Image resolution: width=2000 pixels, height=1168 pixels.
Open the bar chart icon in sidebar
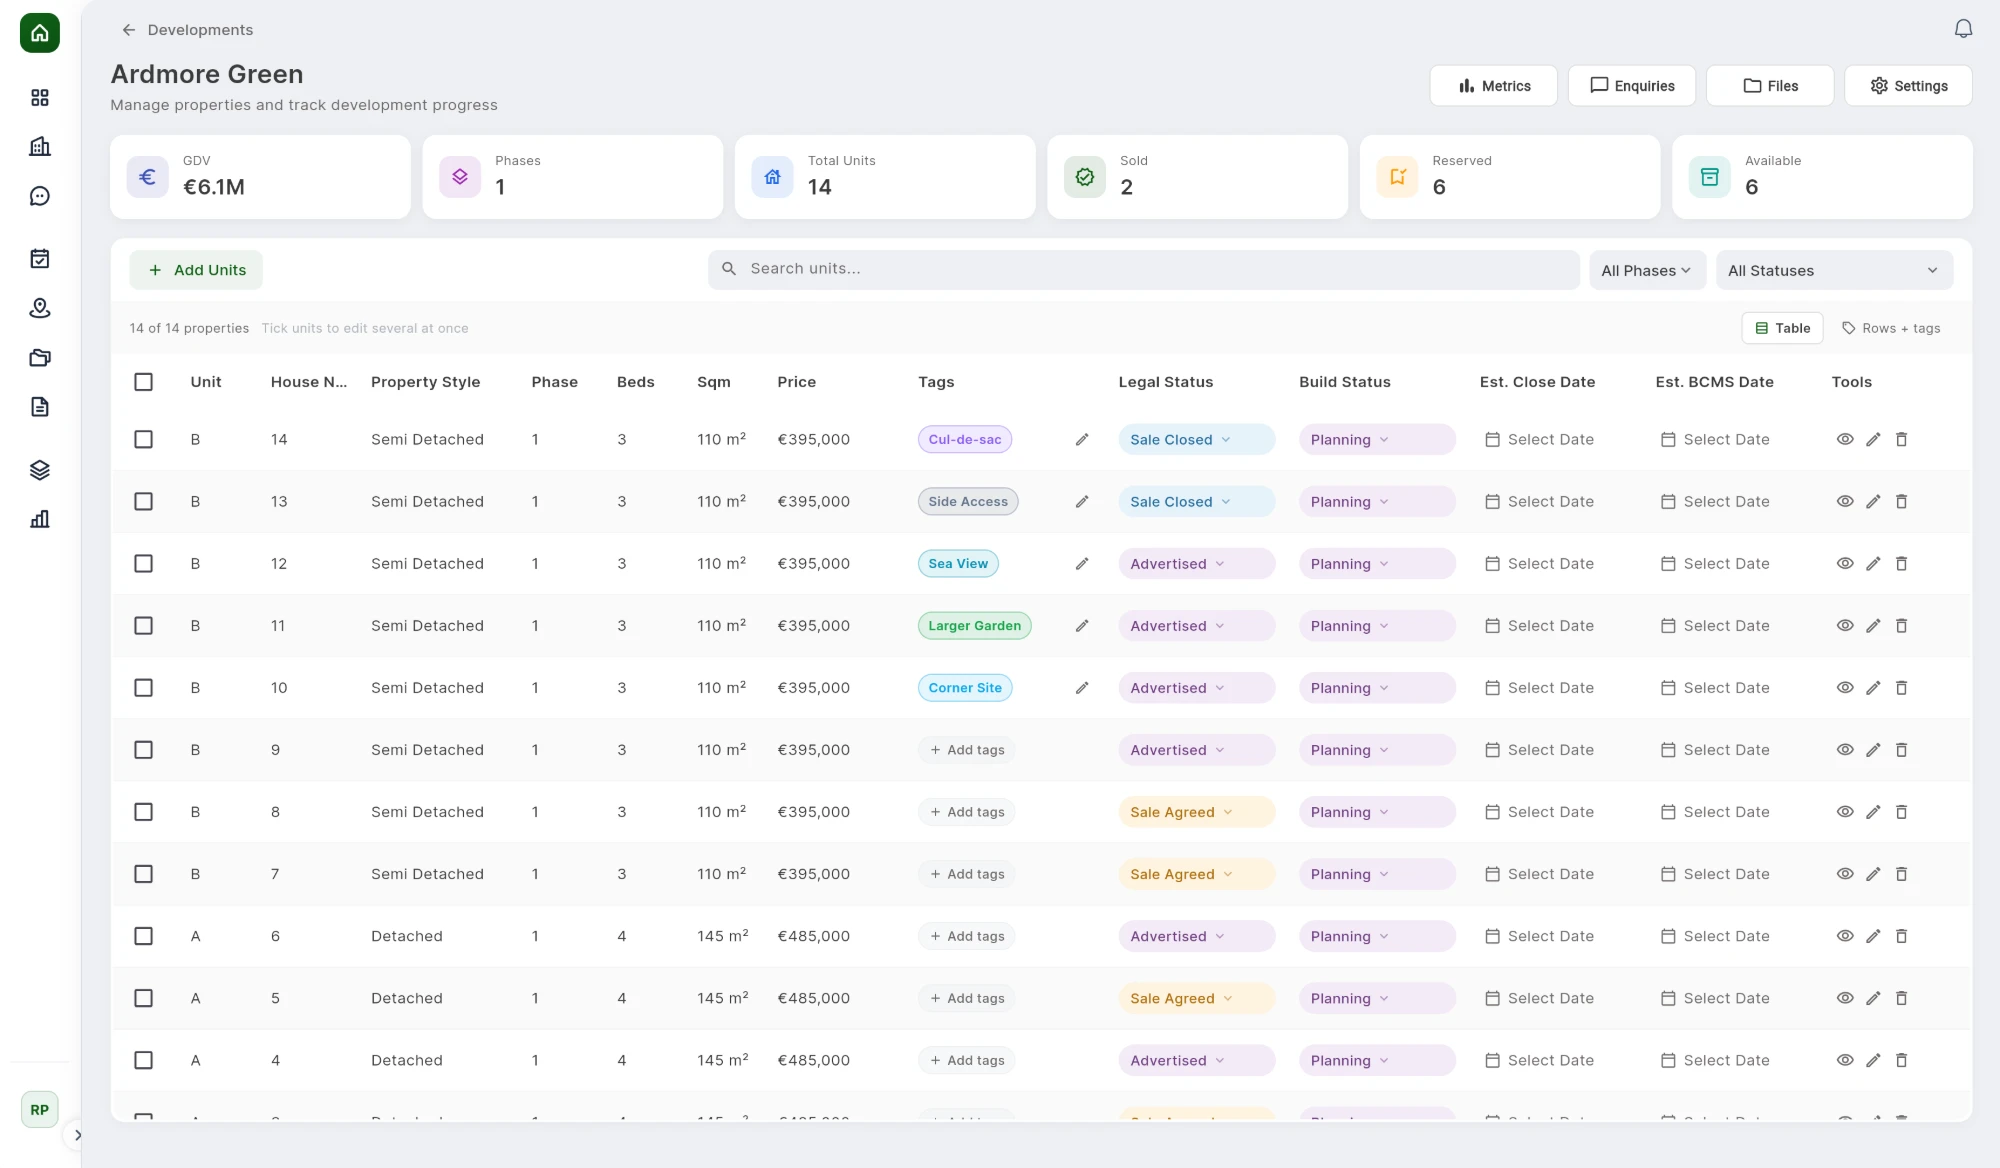[x=40, y=519]
